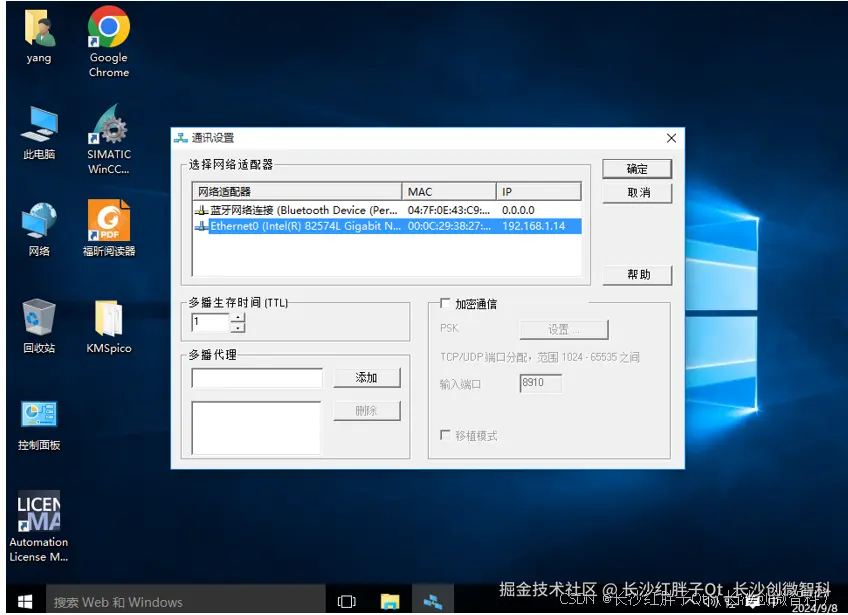Click the 网络适配器 column header
Viewport: 848px width, 615px height.
[x=297, y=191]
